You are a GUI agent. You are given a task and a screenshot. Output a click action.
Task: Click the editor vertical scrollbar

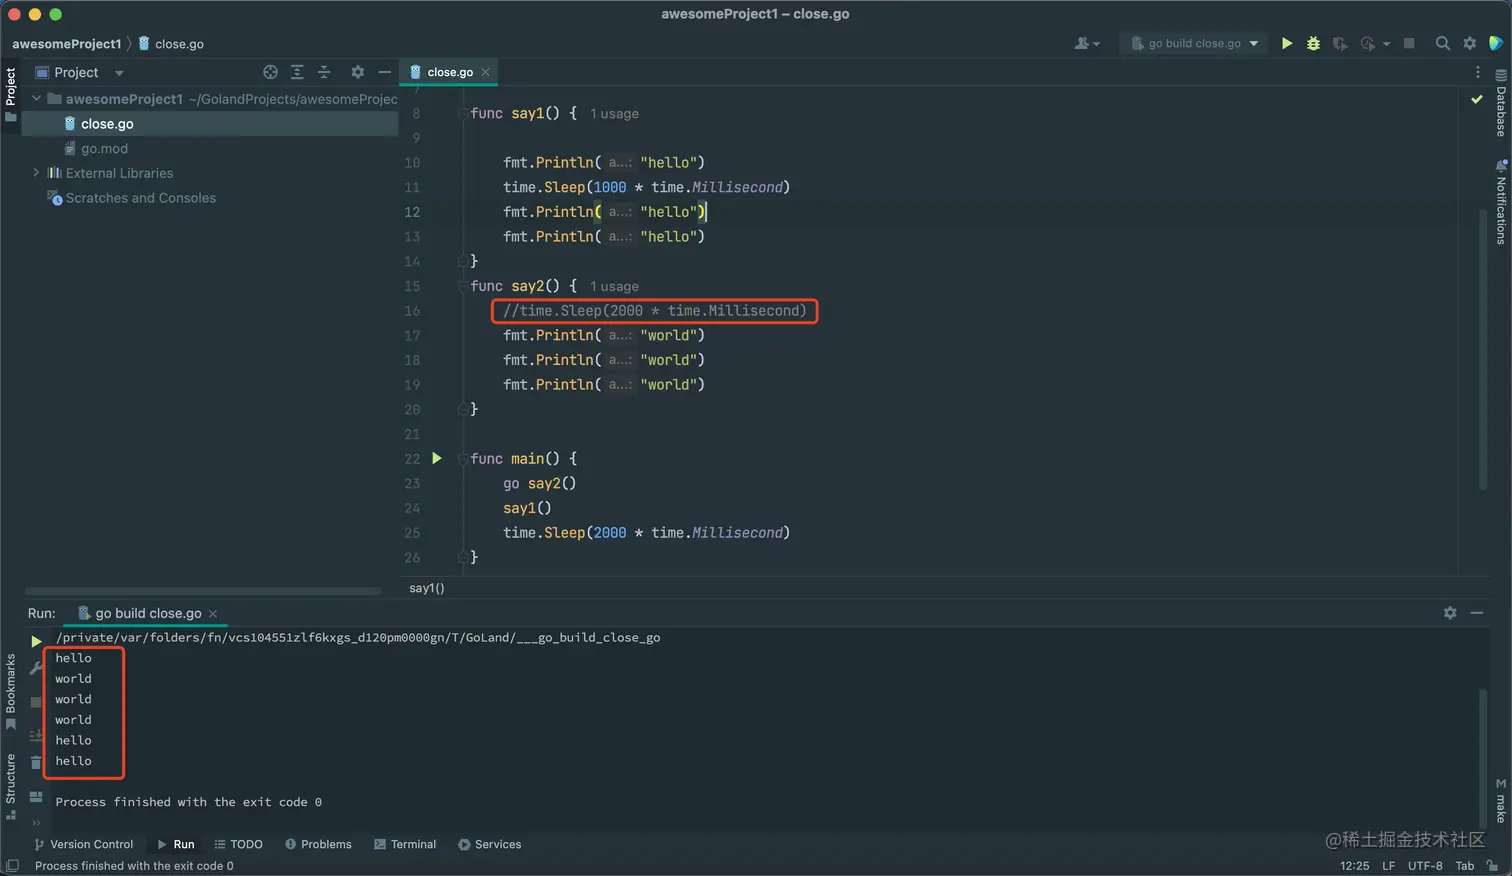tap(1483, 350)
